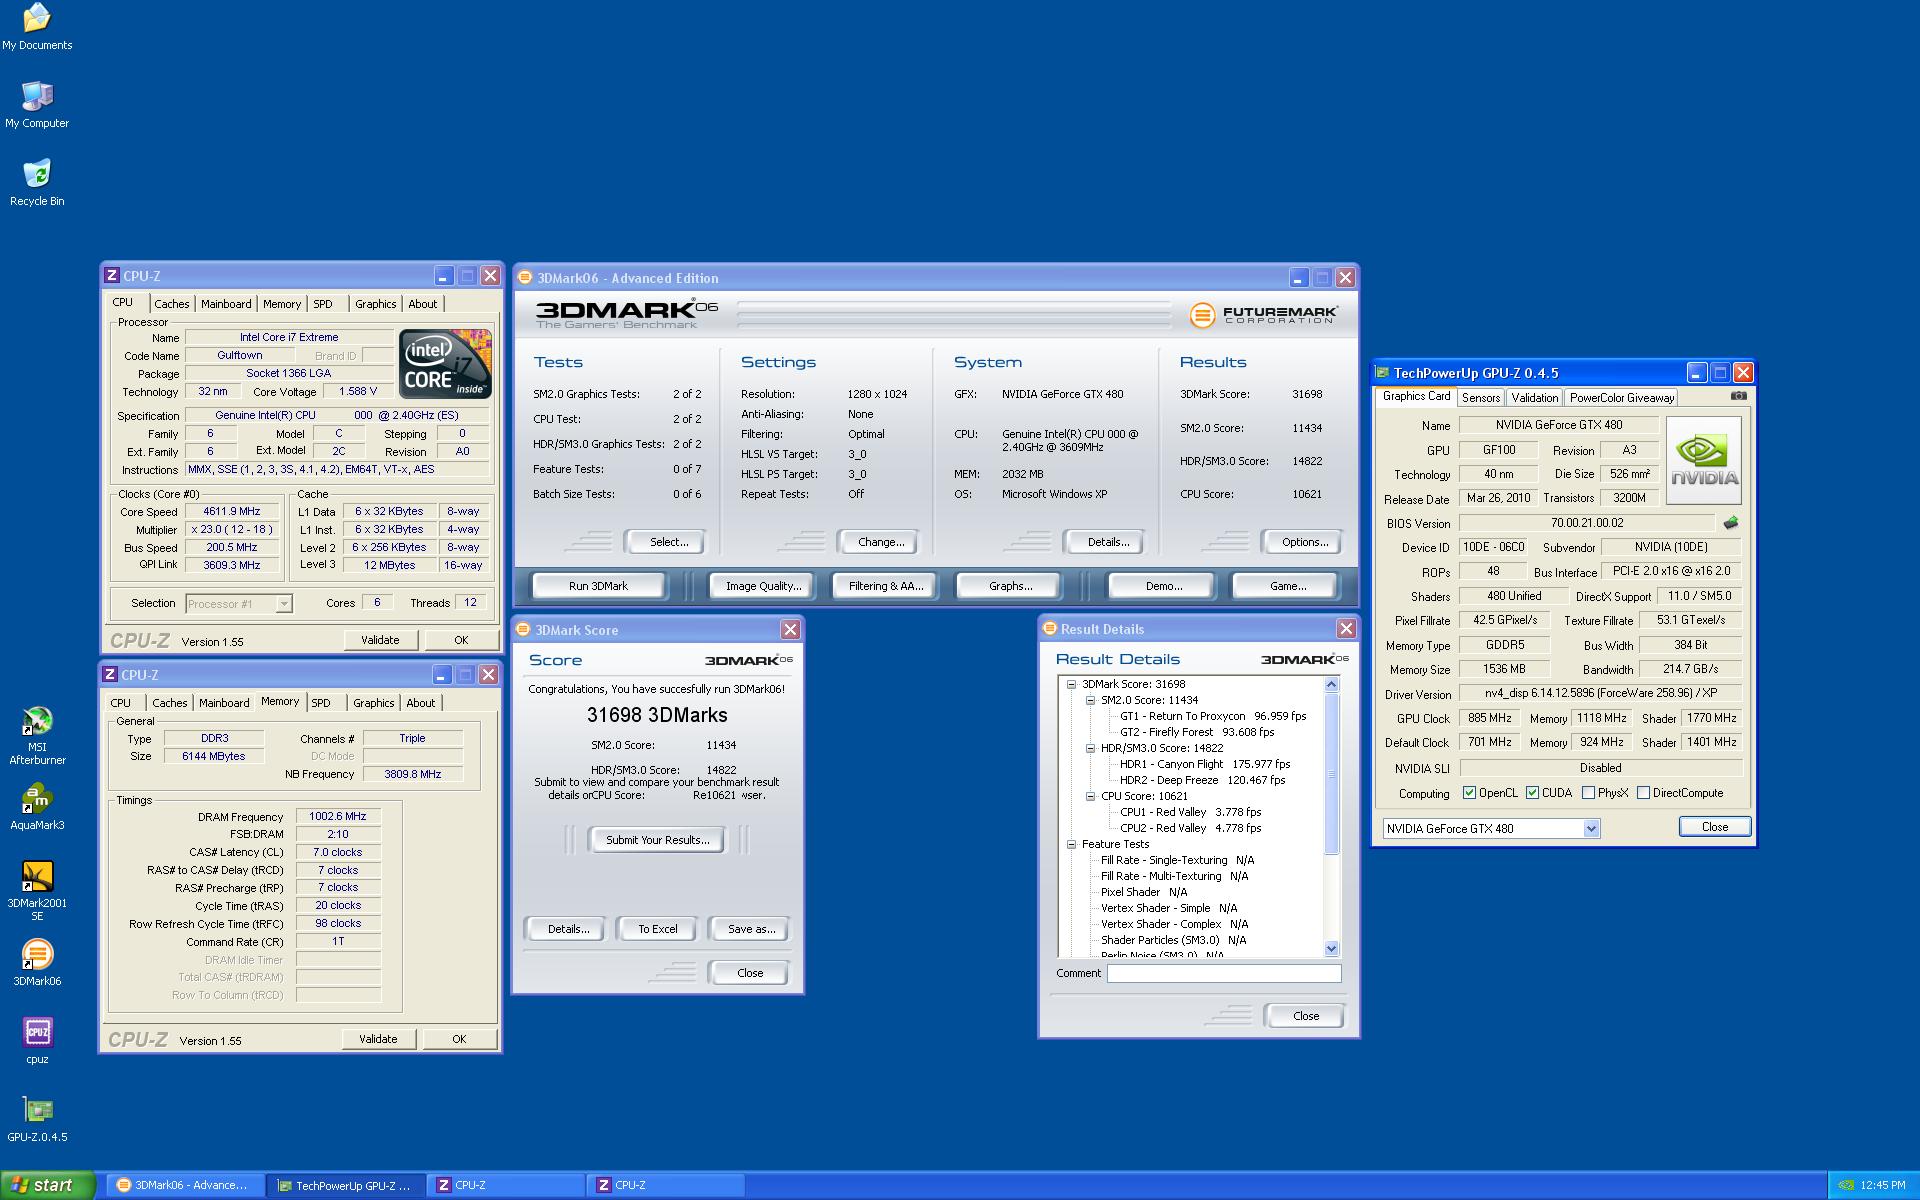Click the Result Details scroll down arrow
Viewport: 1920px width, 1200px height.
click(x=1331, y=948)
